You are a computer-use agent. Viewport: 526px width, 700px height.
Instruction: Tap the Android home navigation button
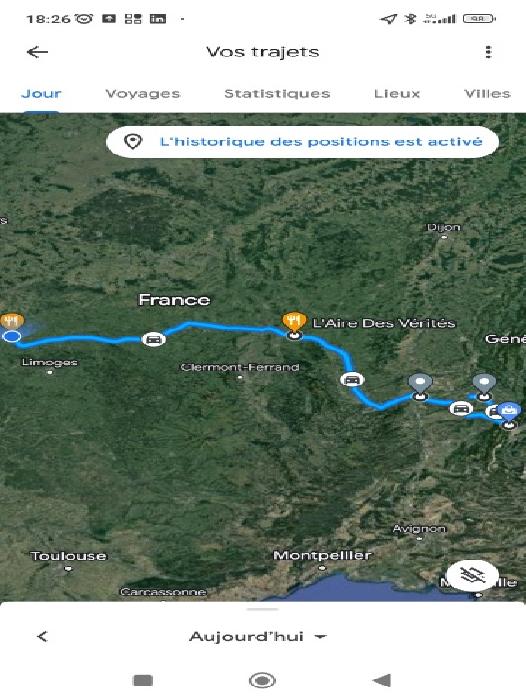tap(262, 680)
